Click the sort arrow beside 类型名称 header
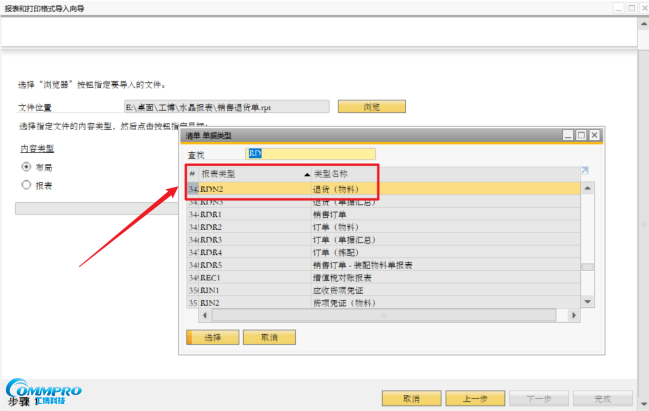Image resolution: width=649 pixels, height=411 pixels. (x=307, y=174)
